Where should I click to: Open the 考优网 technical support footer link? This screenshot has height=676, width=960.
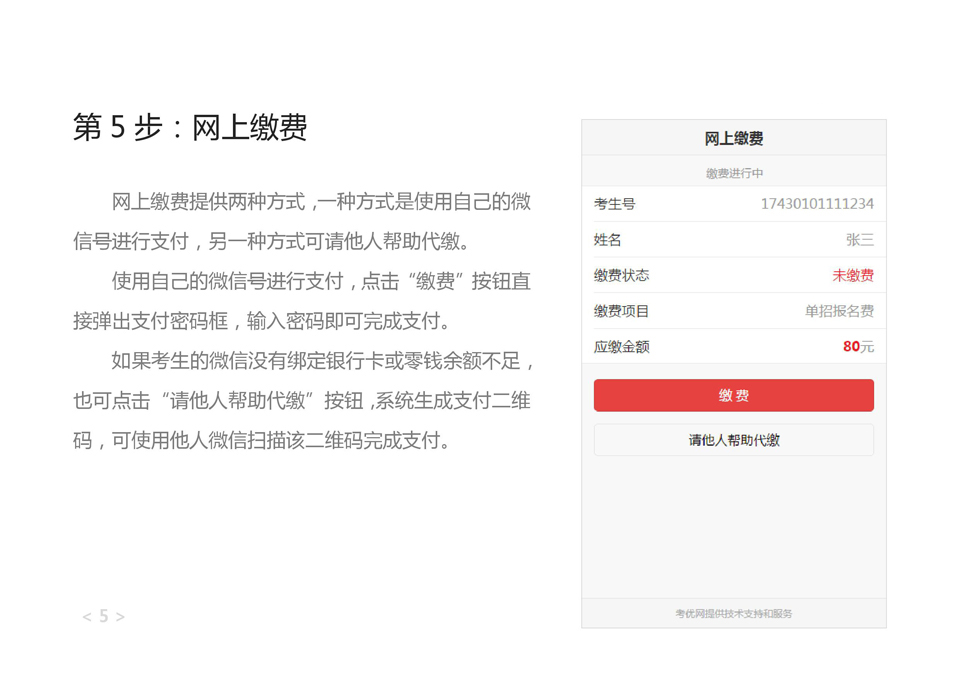pos(733,613)
